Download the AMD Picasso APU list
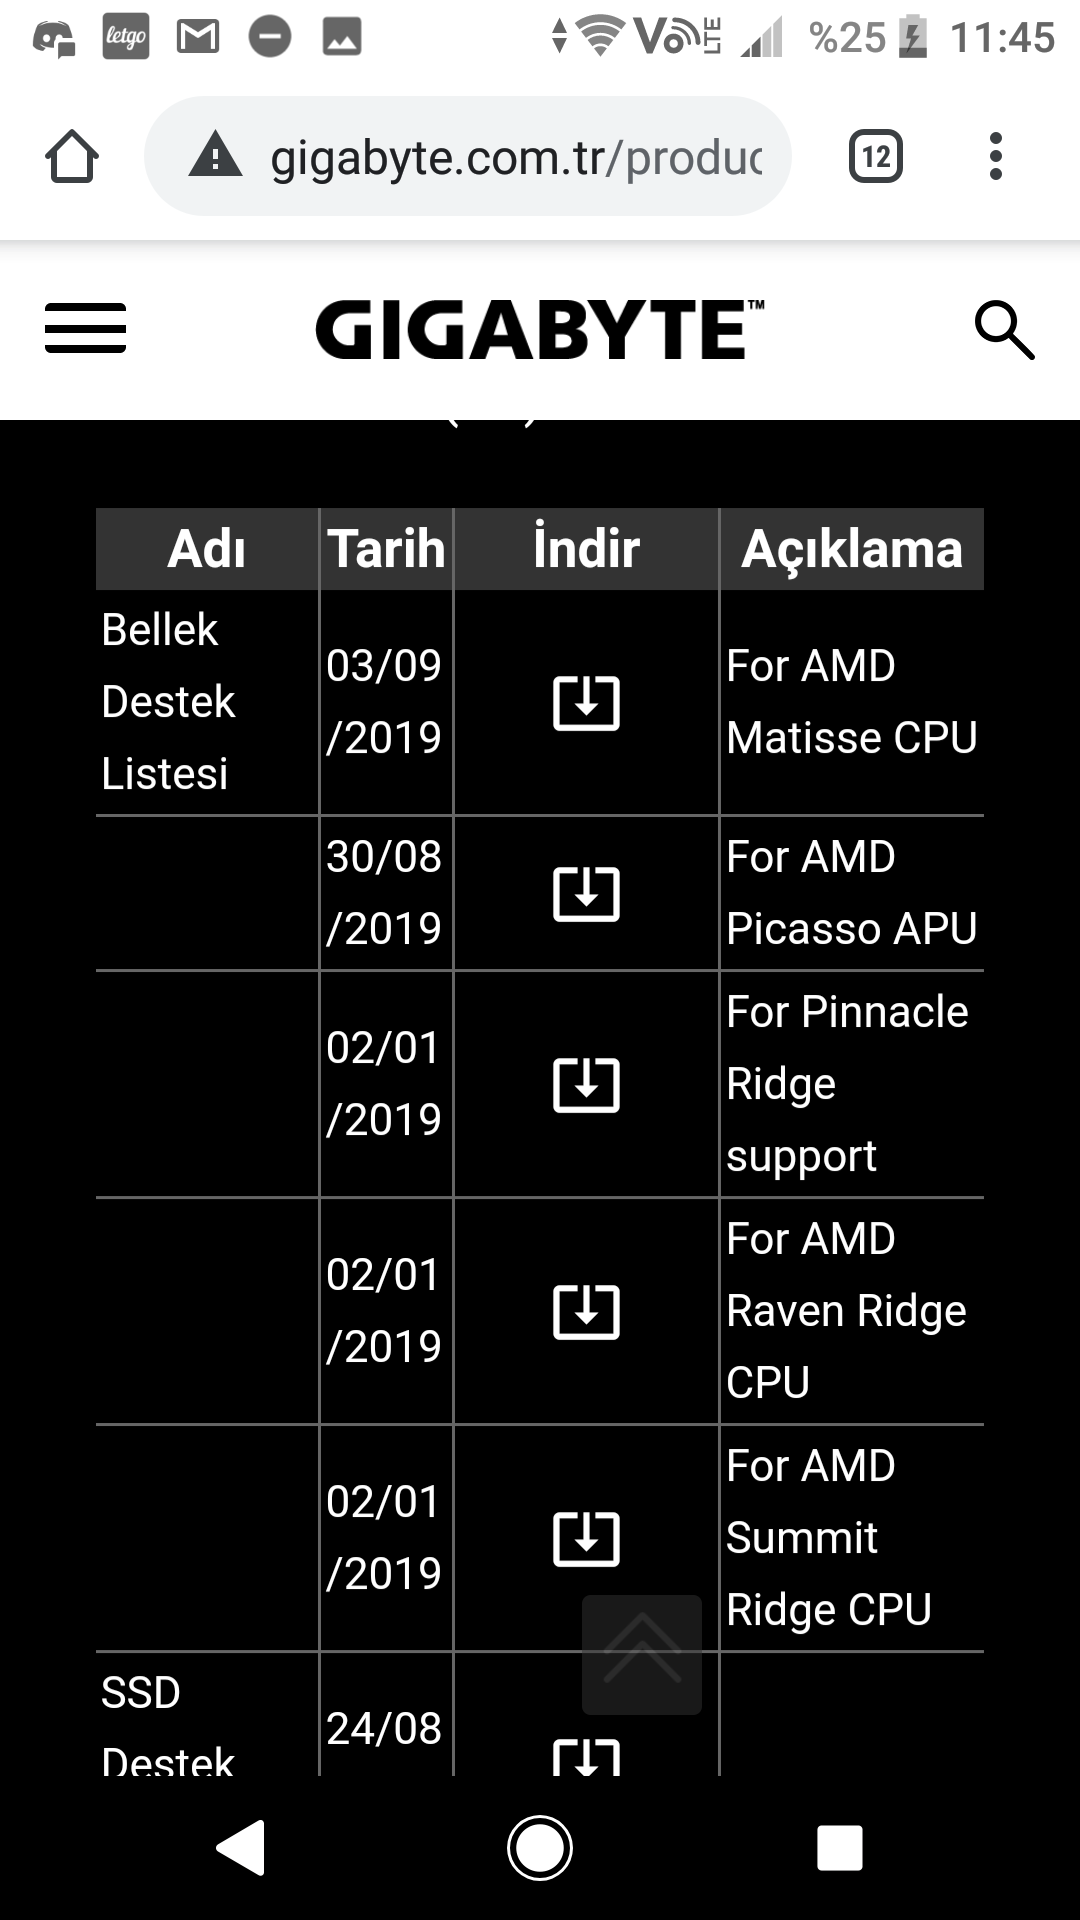The width and height of the screenshot is (1080, 1920). pyautogui.click(x=586, y=893)
